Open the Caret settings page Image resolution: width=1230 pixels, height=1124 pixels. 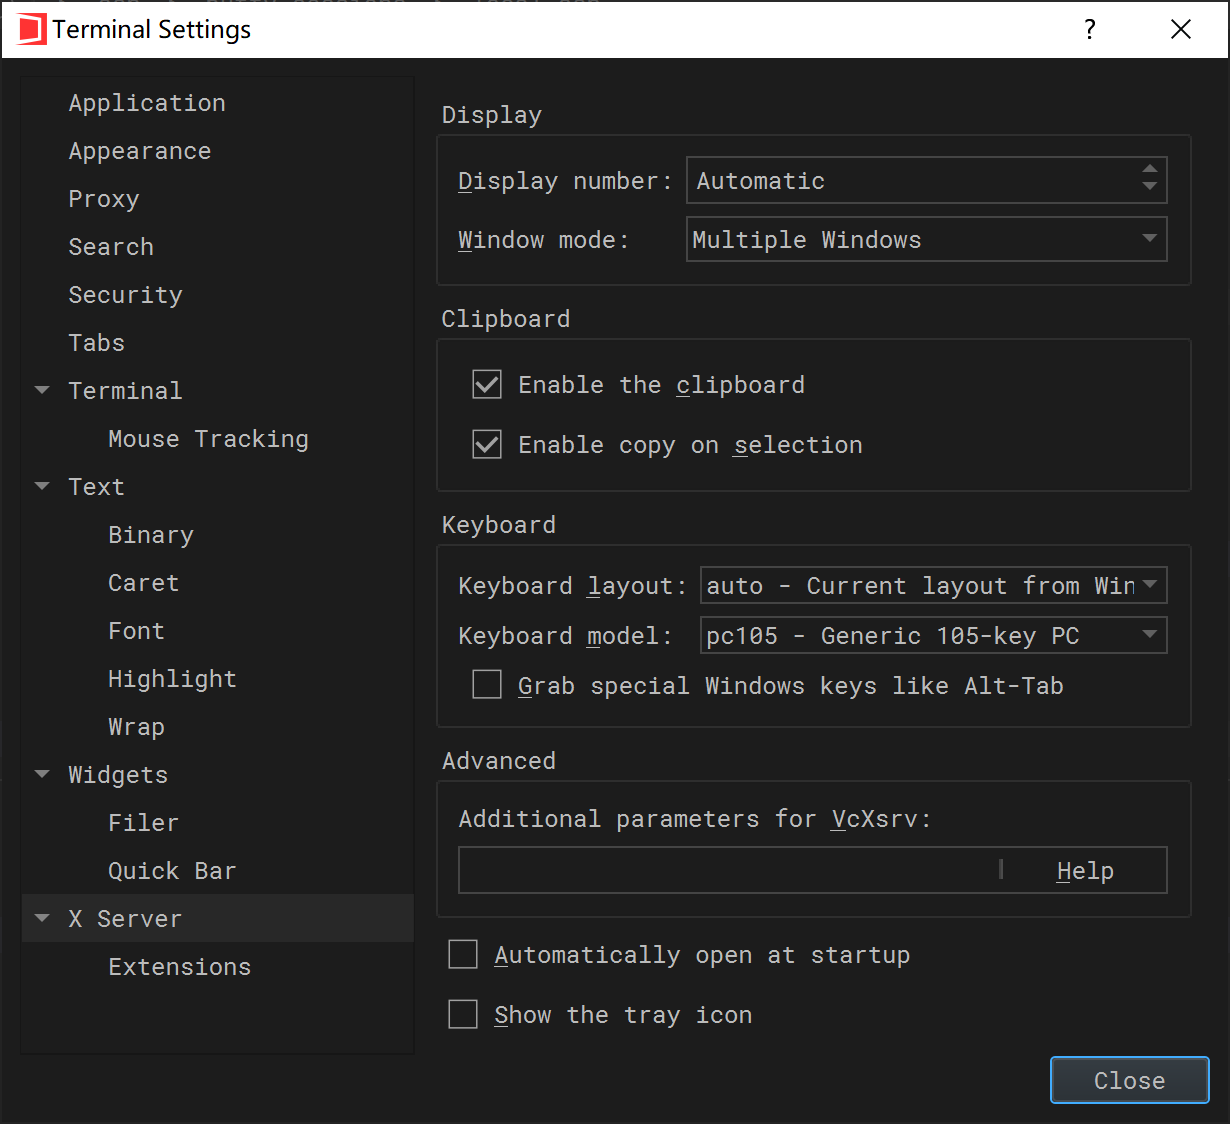point(144,582)
